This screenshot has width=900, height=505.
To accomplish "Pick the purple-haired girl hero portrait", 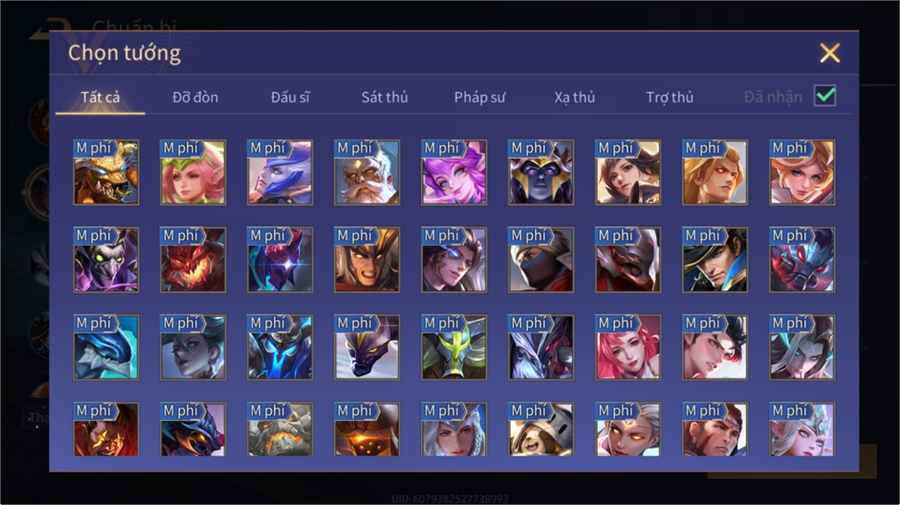I will click(454, 172).
